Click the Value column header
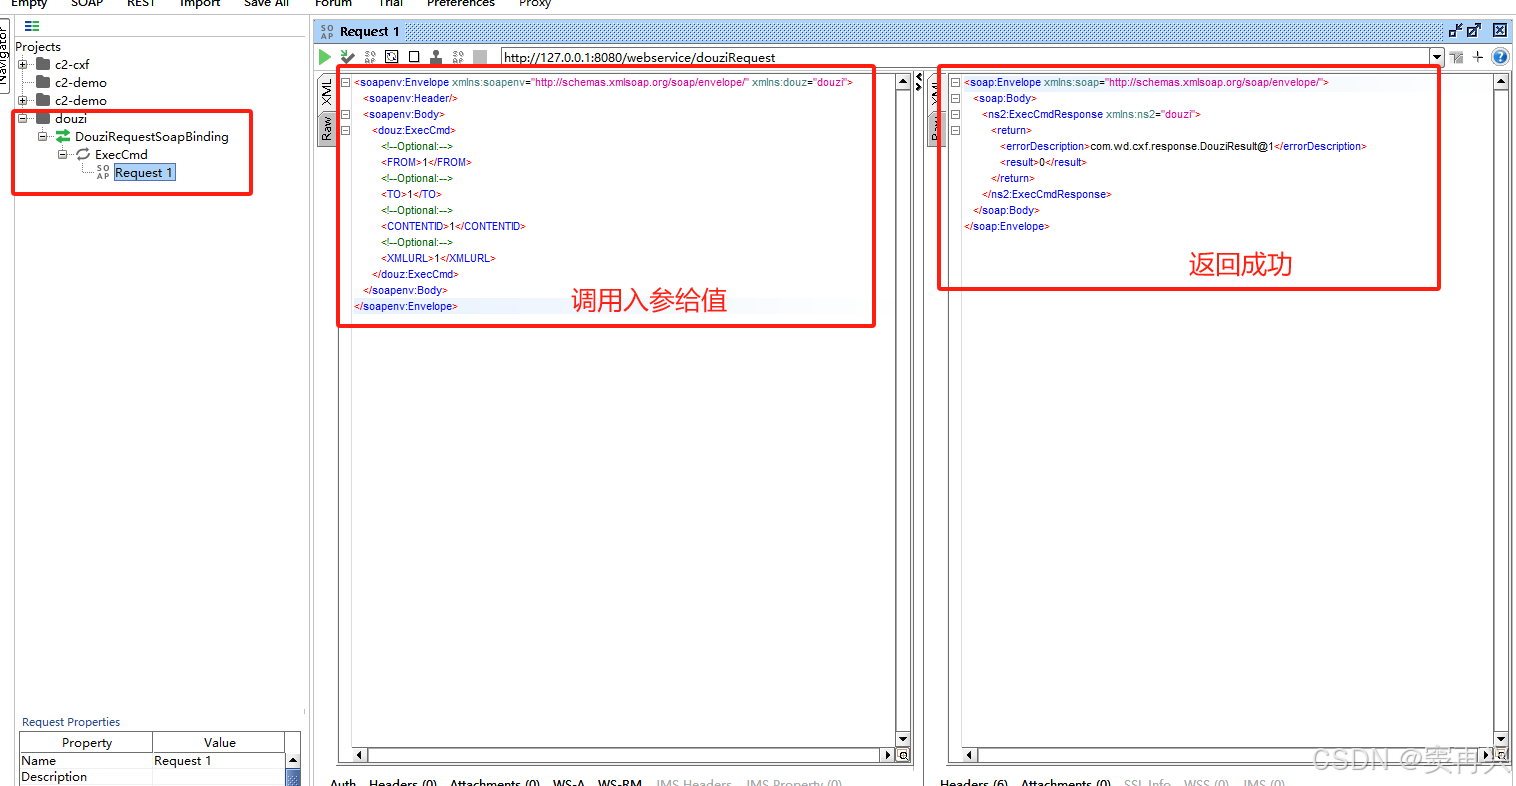1516x786 pixels. [x=219, y=742]
